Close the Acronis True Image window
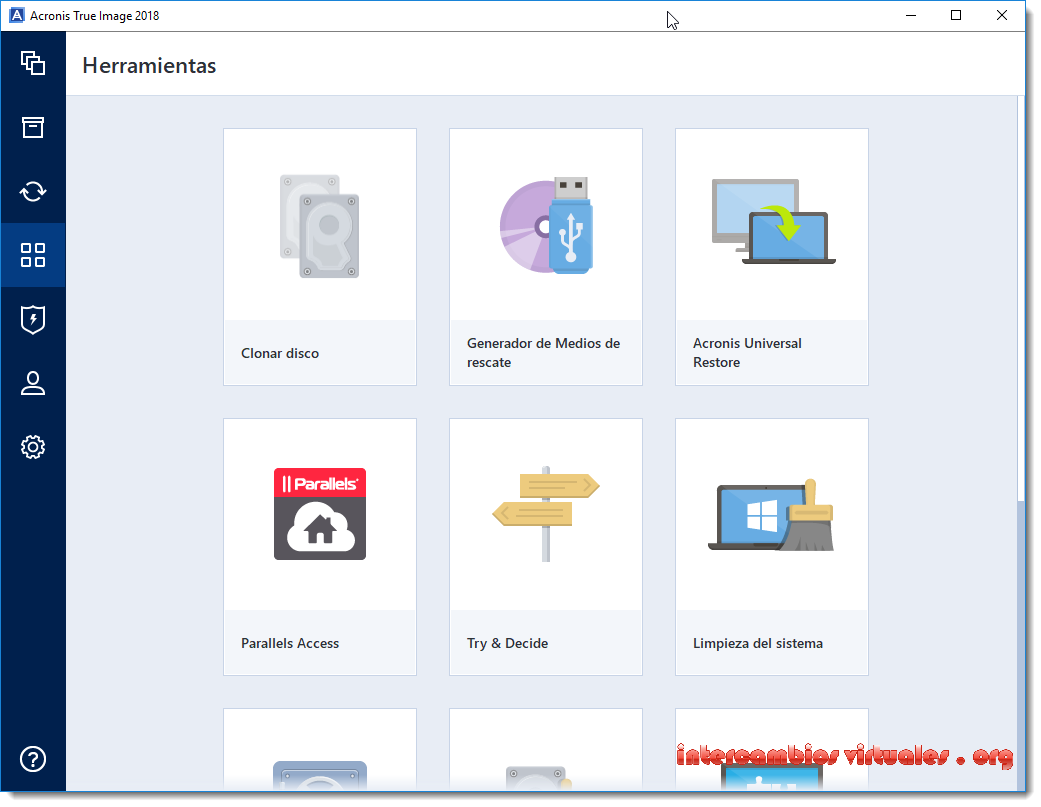1041x807 pixels. pyautogui.click(x=1002, y=15)
